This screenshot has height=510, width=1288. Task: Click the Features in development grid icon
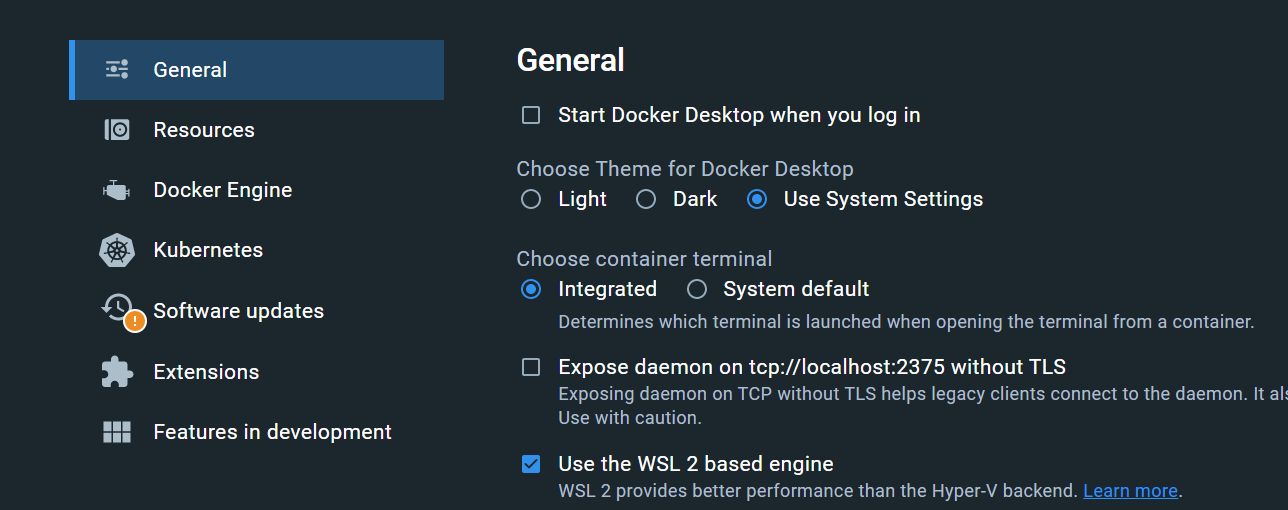[x=117, y=432]
